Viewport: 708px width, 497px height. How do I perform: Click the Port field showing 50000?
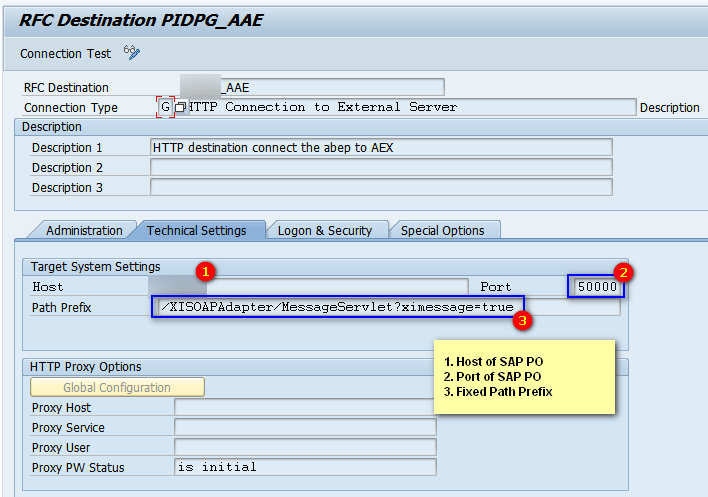[596, 287]
